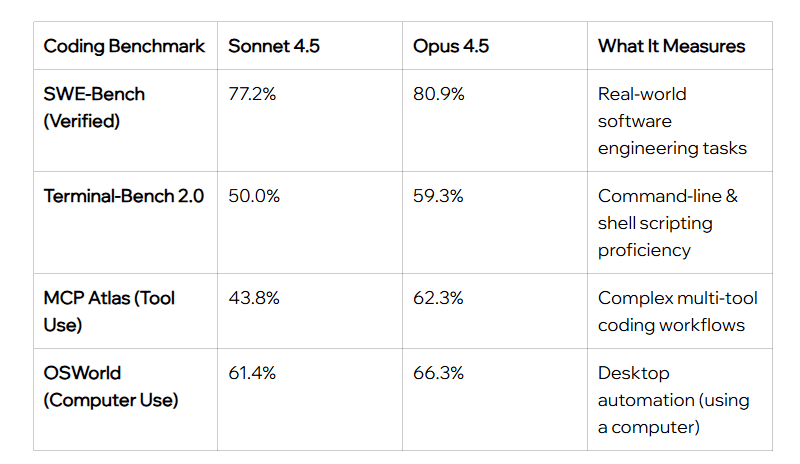800x464 pixels.
Task: Click the Sonnet 4.5 column header
Action: coord(274,46)
